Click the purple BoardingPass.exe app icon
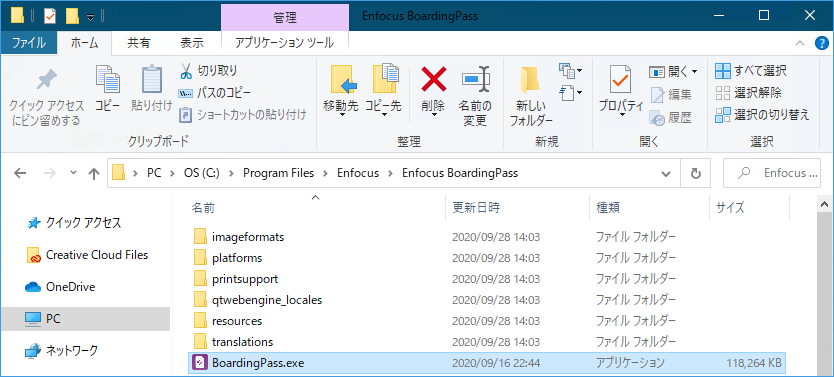This screenshot has width=834, height=377. (200, 363)
